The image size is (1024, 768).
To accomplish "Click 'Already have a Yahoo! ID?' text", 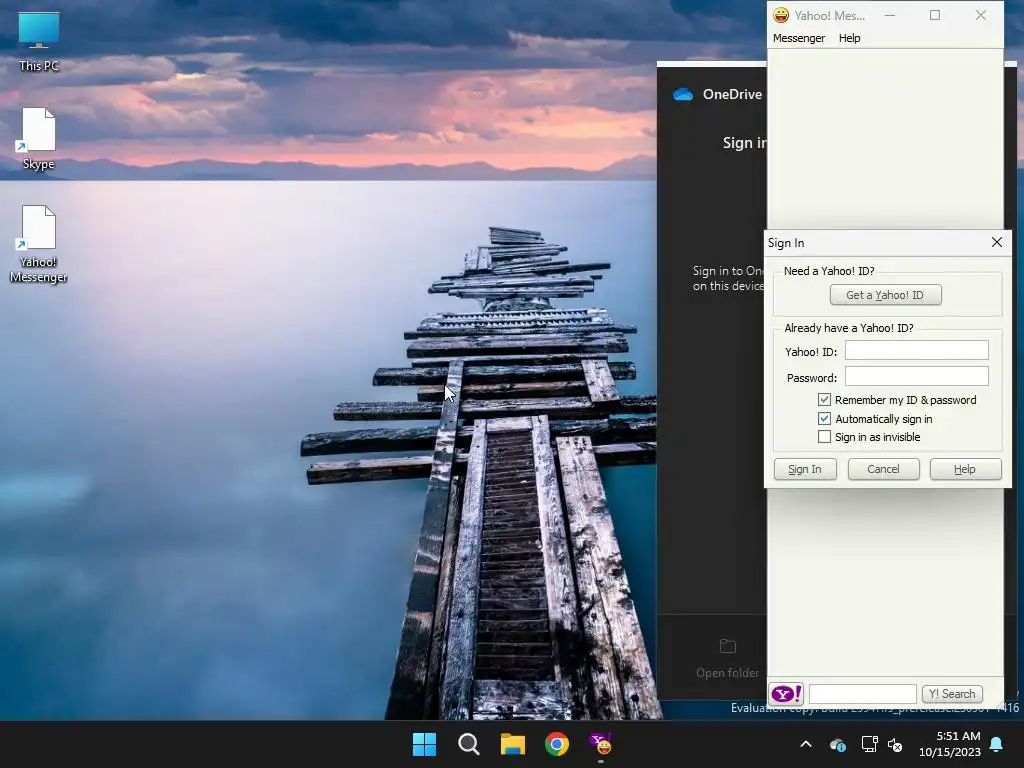I will tap(849, 328).
